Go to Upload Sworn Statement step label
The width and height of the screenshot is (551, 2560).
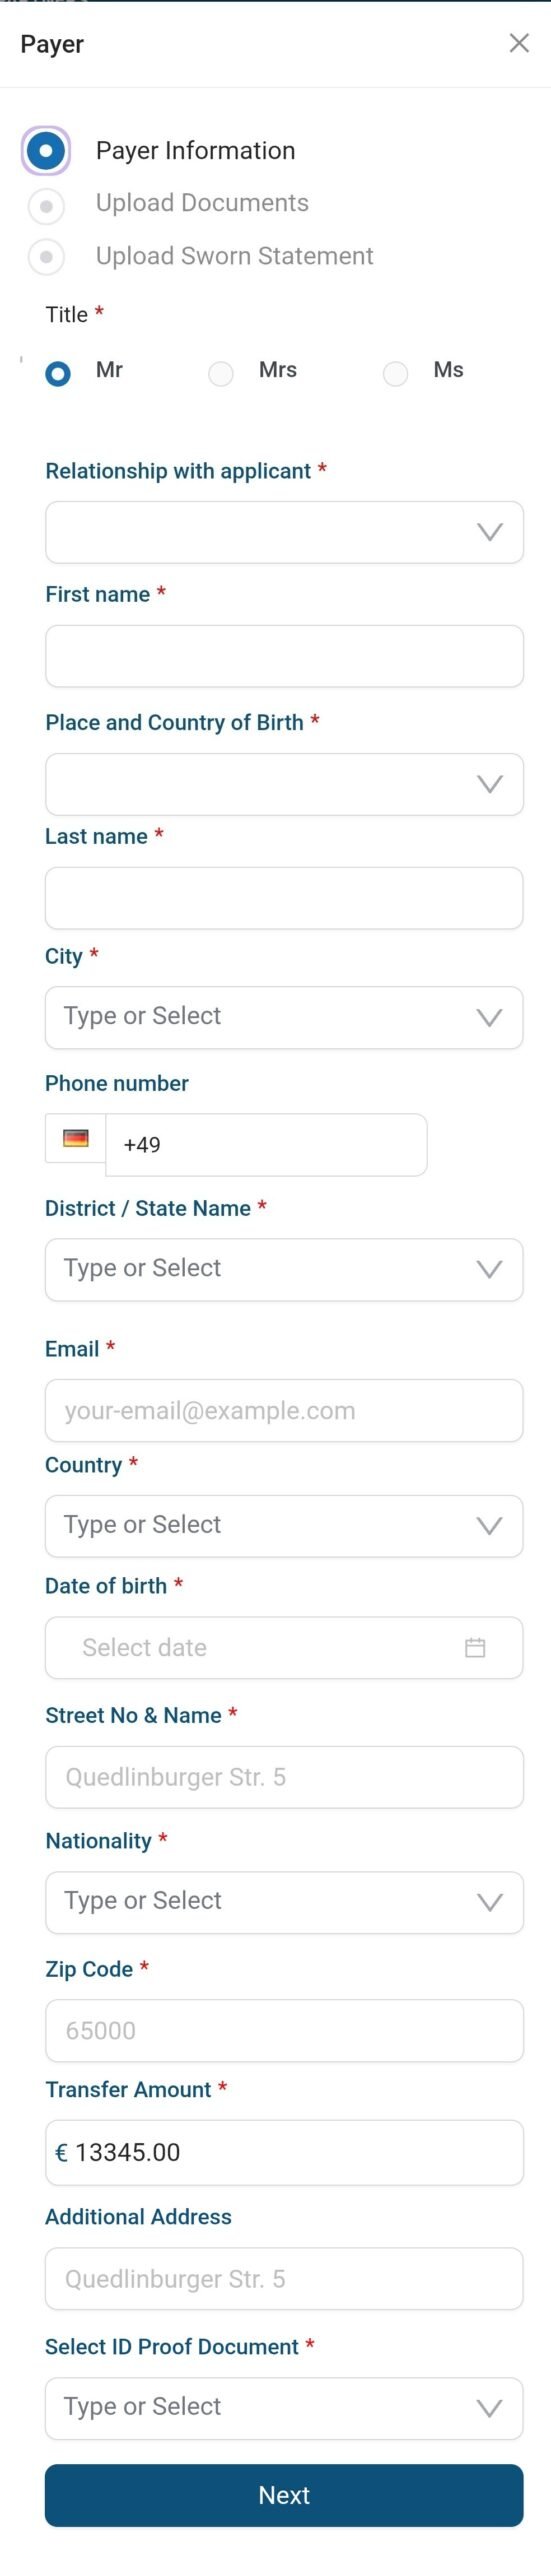click(x=234, y=256)
